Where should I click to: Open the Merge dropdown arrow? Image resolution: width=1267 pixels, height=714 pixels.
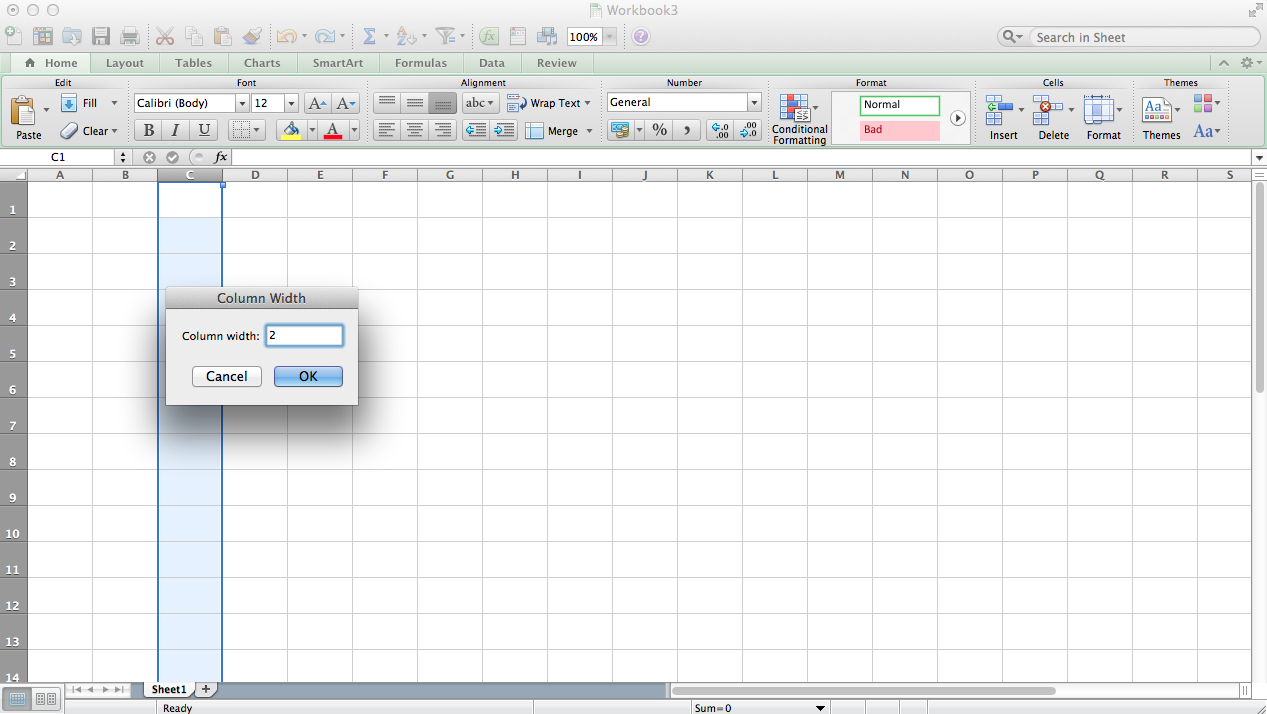coord(589,131)
